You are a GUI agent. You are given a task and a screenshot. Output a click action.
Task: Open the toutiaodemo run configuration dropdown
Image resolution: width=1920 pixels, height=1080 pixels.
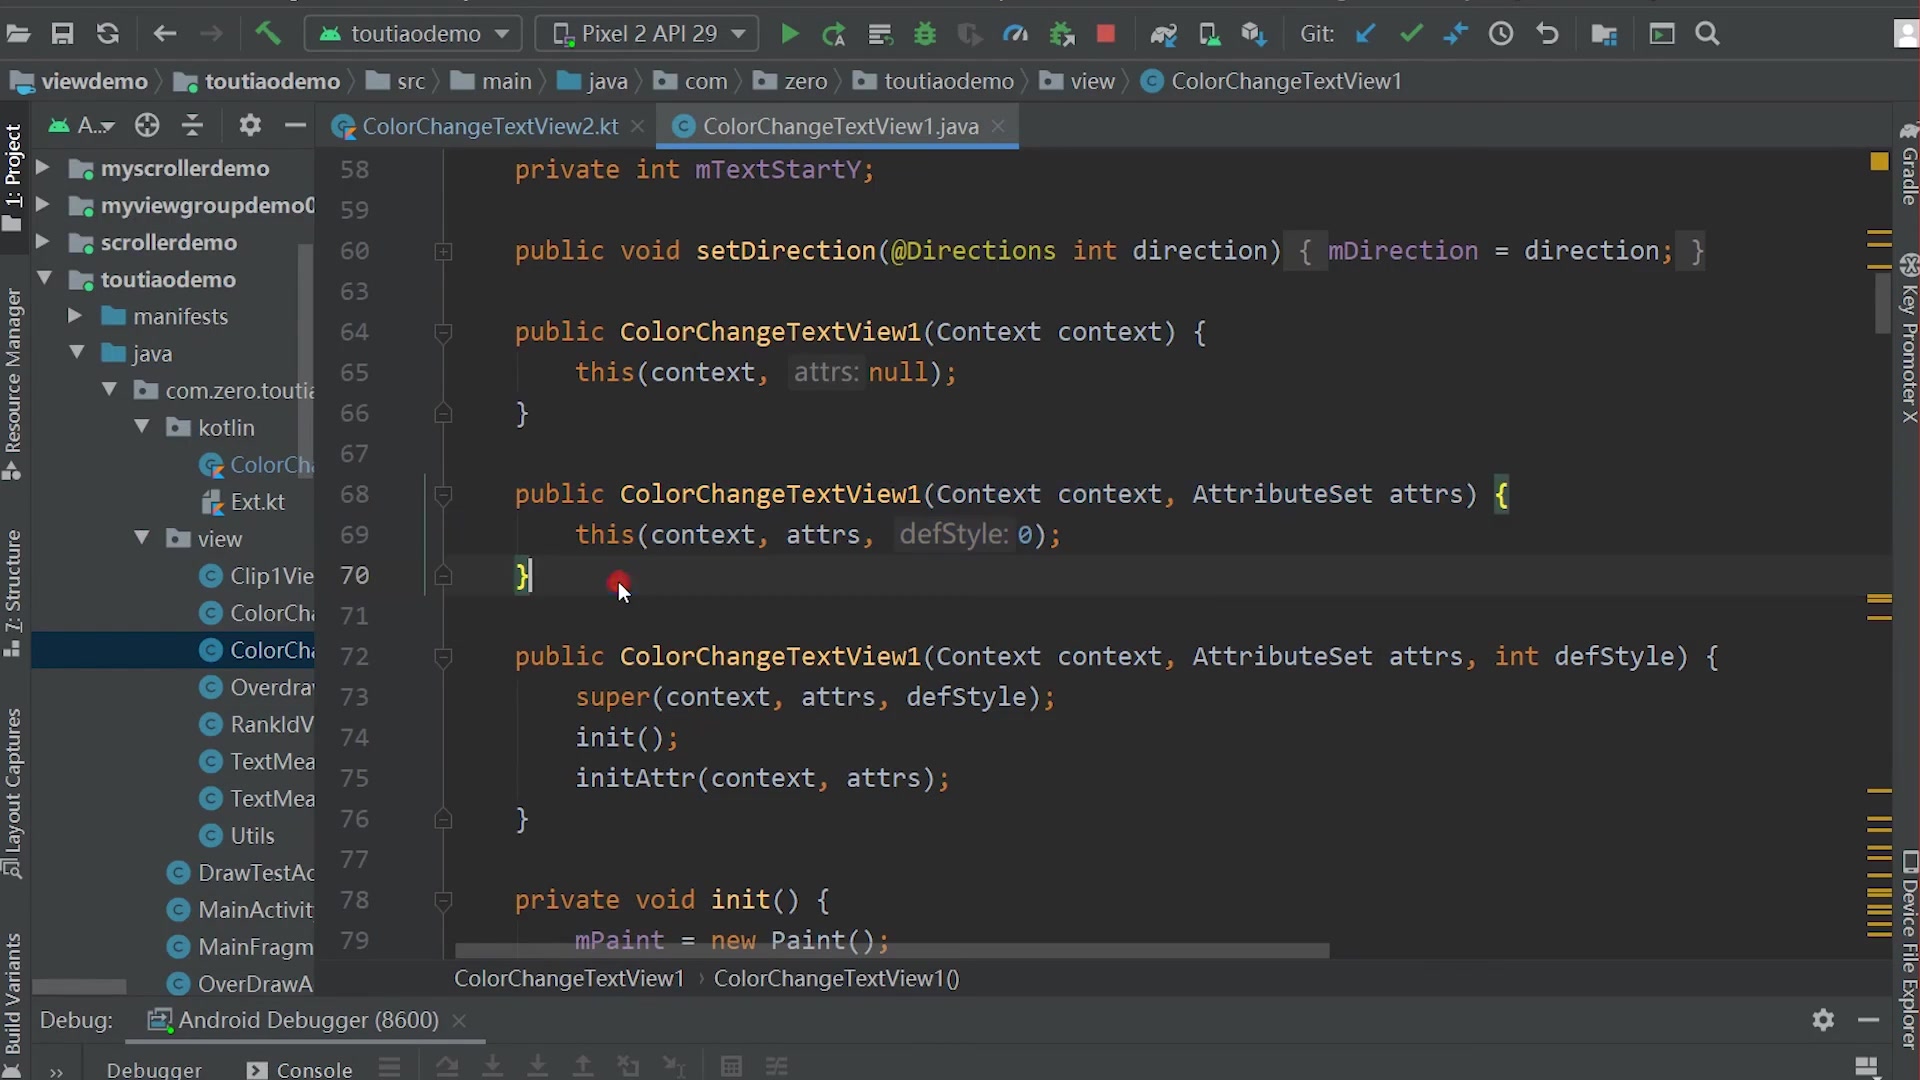coord(414,34)
